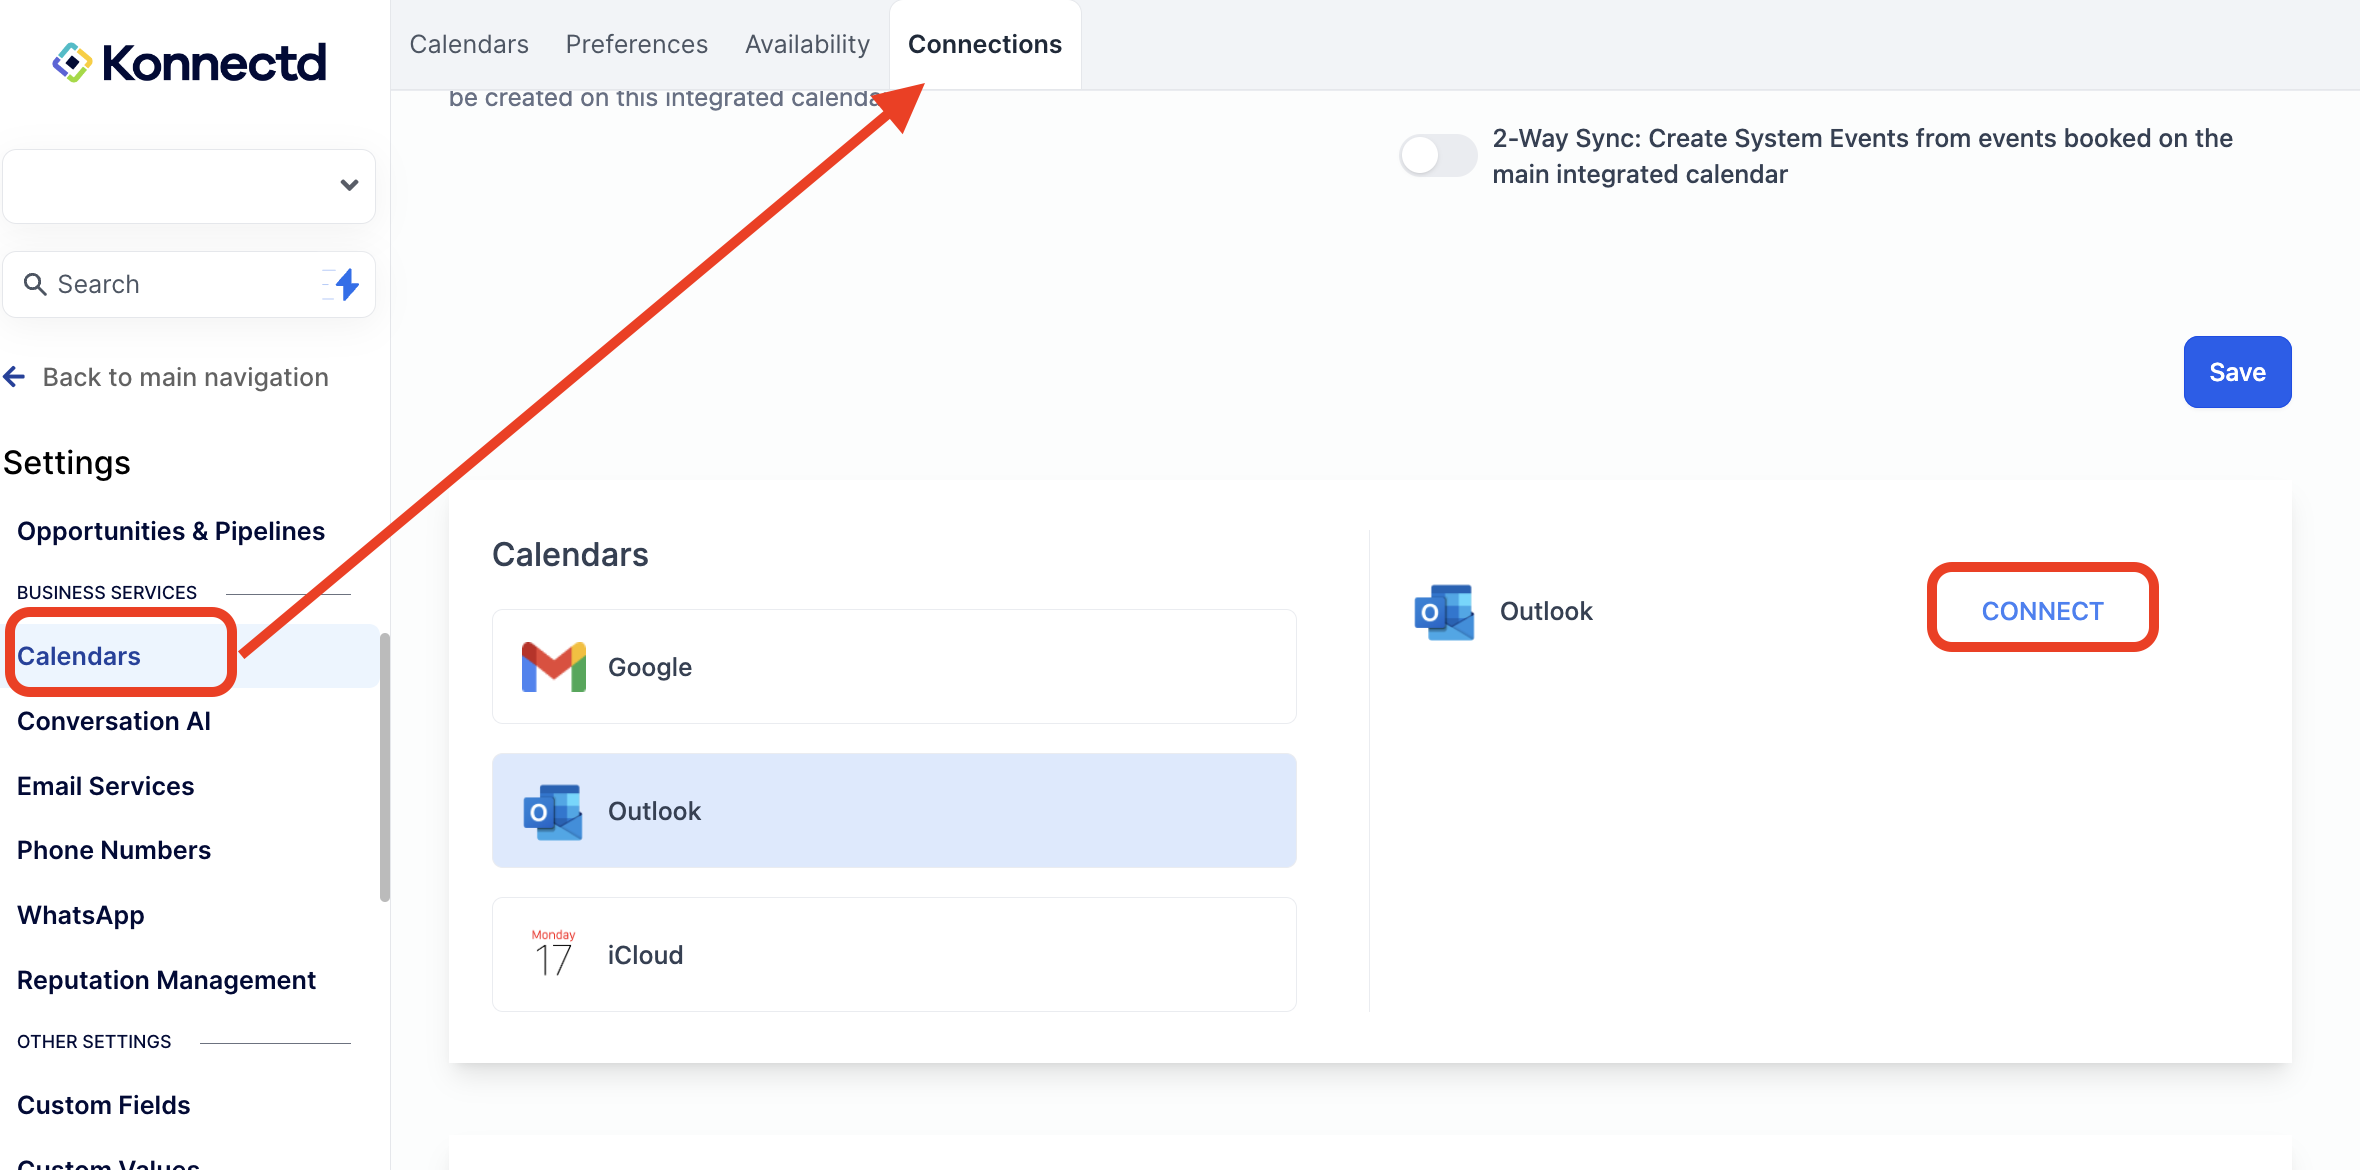Viewport: 2360px width, 1170px height.
Task: Click Back to main navigation link
Action: click(x=185, y=377)
